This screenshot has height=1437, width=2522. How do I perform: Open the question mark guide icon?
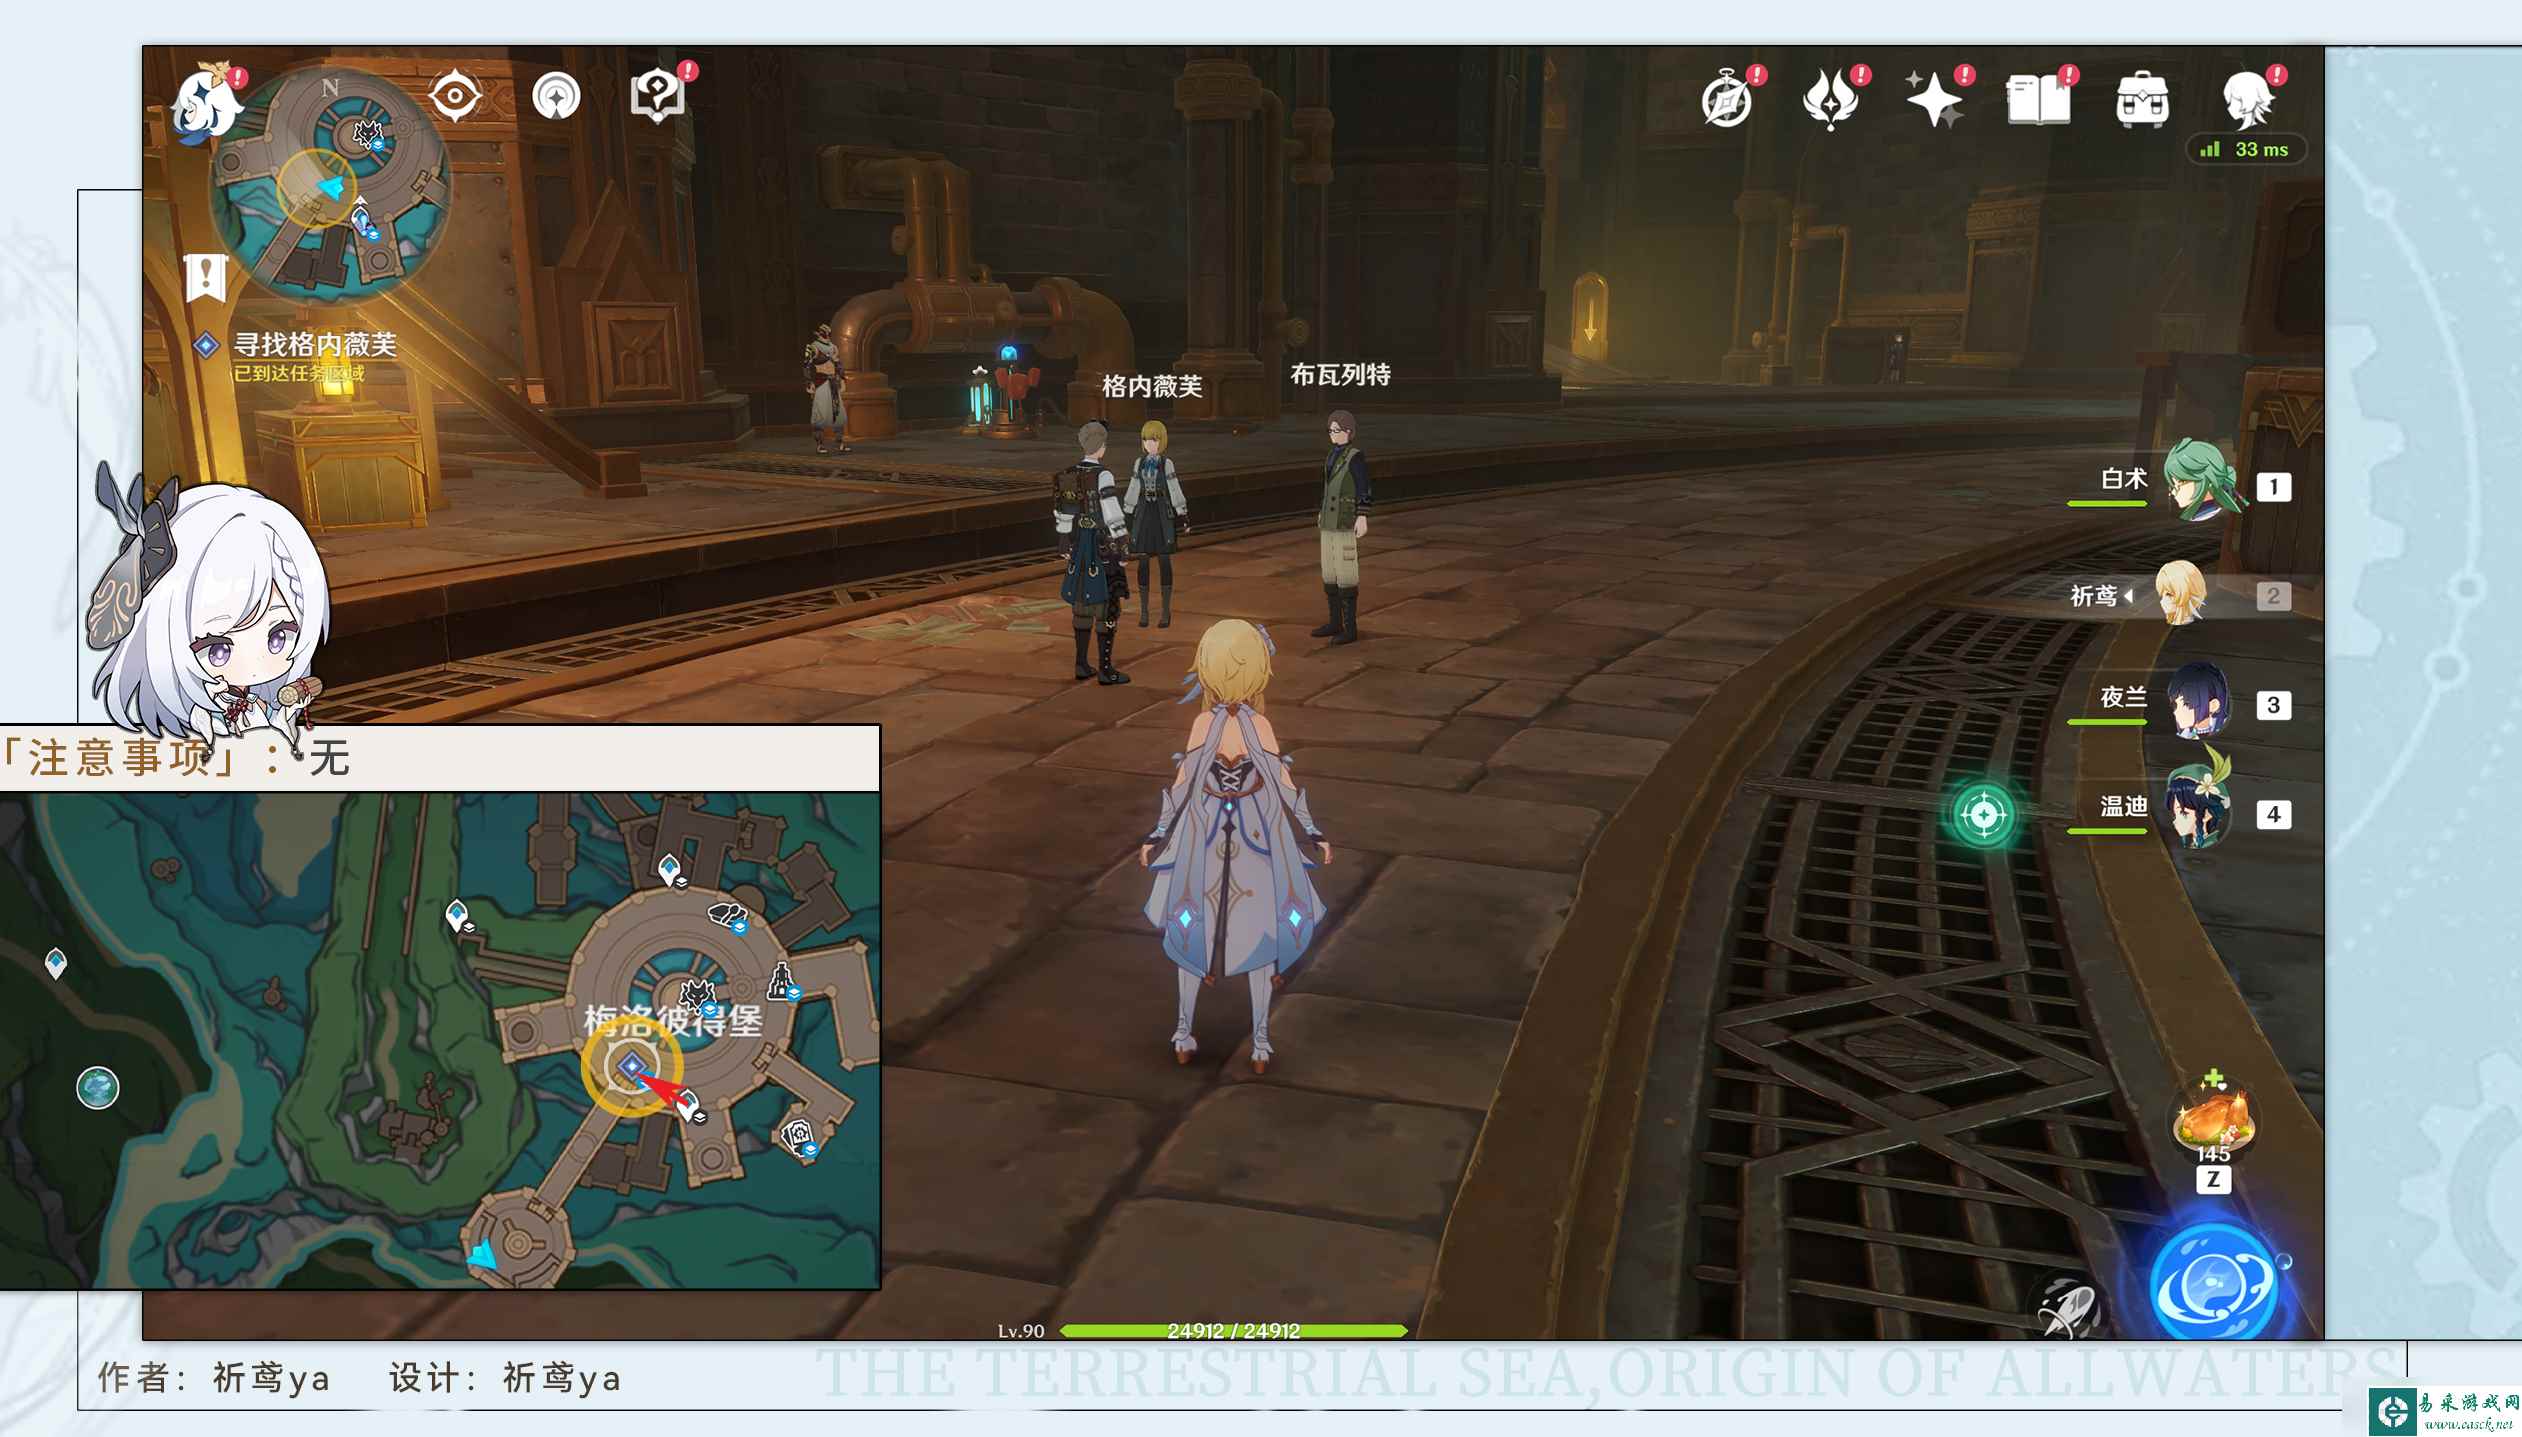658,96
